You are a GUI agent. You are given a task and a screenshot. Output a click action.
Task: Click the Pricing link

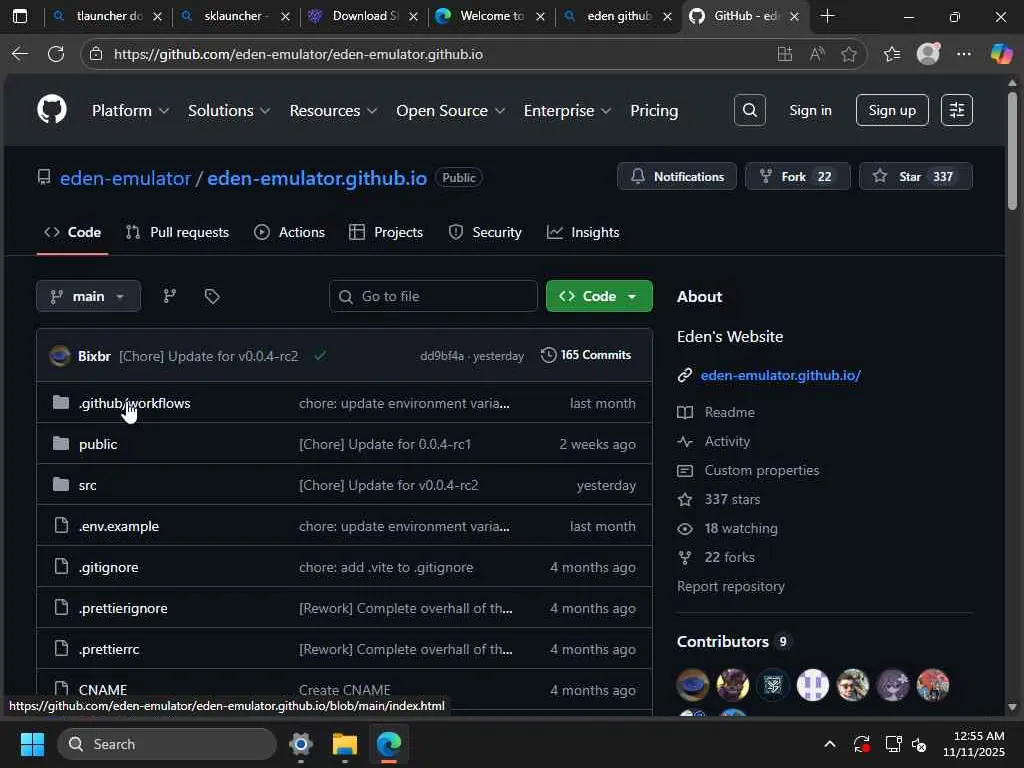654,110
